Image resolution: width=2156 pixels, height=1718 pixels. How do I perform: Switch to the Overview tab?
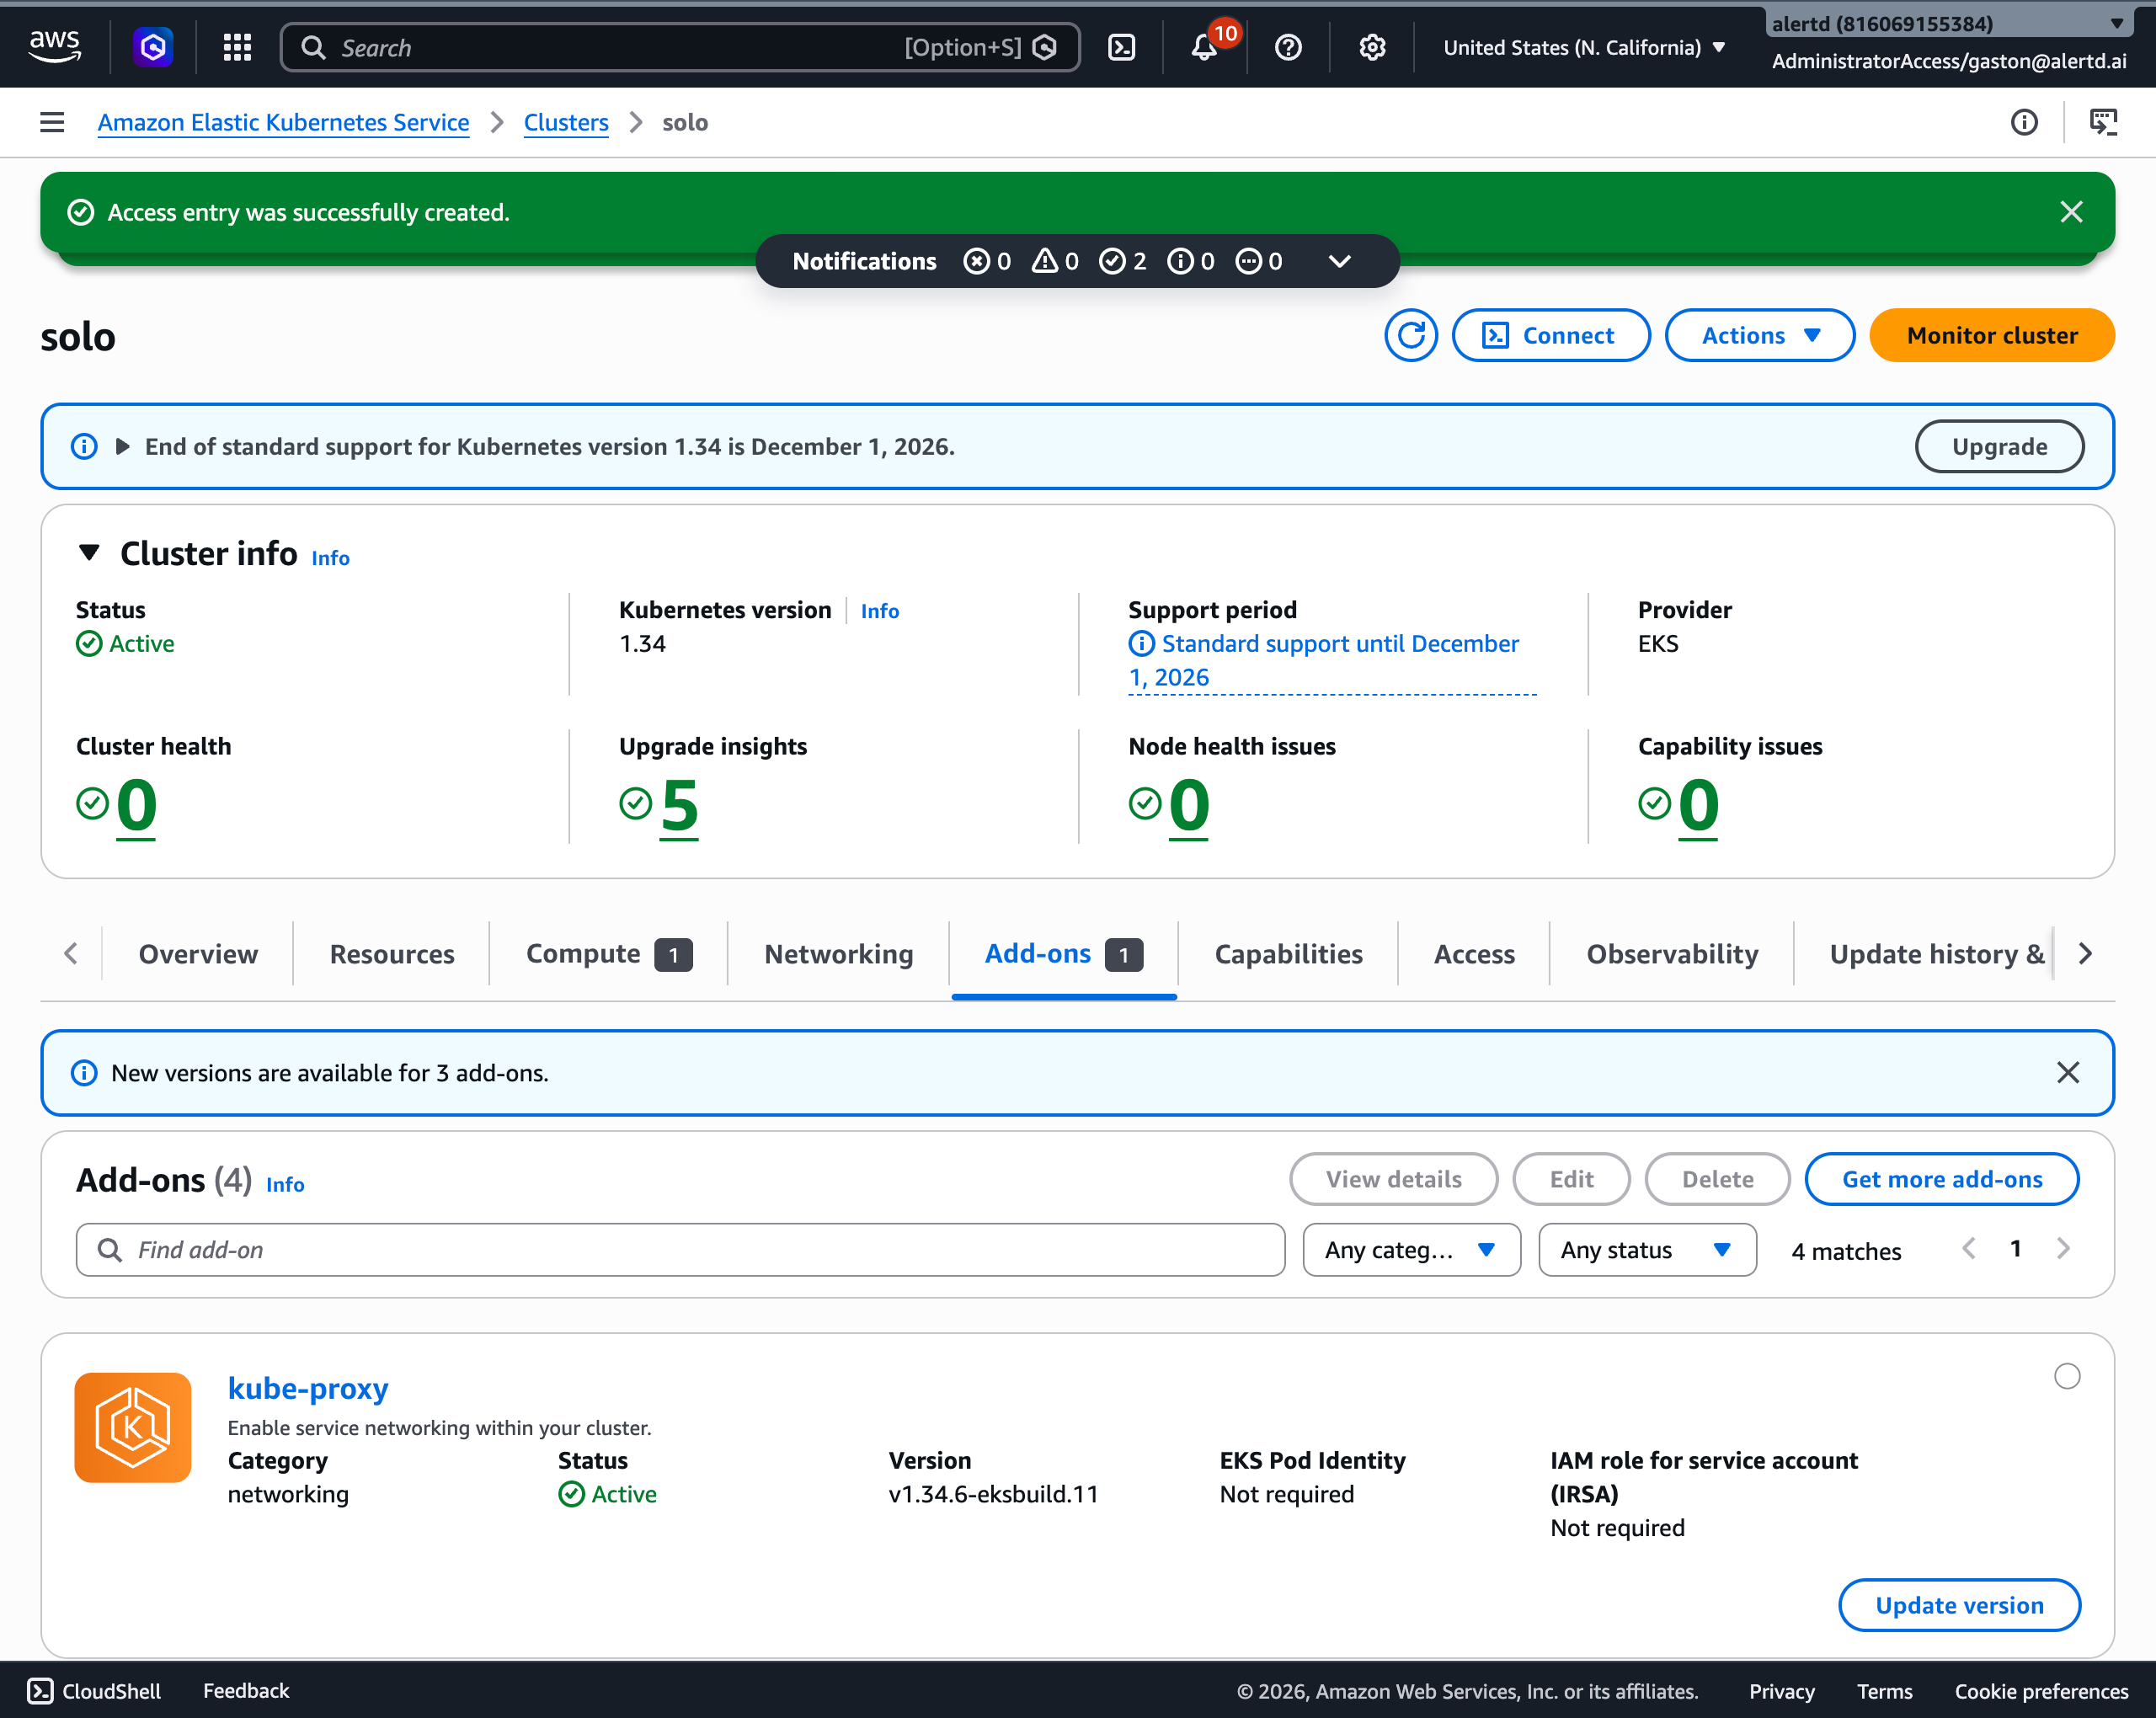[x=198, y=954]
